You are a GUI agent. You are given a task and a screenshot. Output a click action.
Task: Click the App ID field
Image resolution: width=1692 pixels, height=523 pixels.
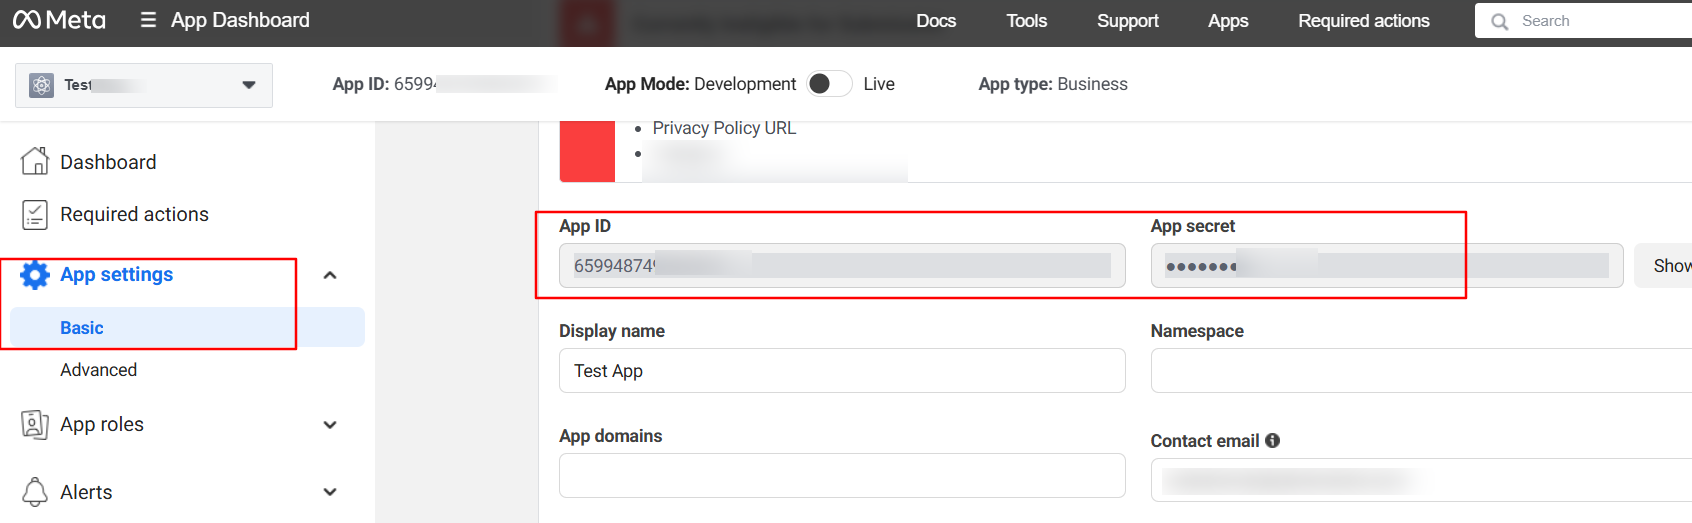pos(842,265)
